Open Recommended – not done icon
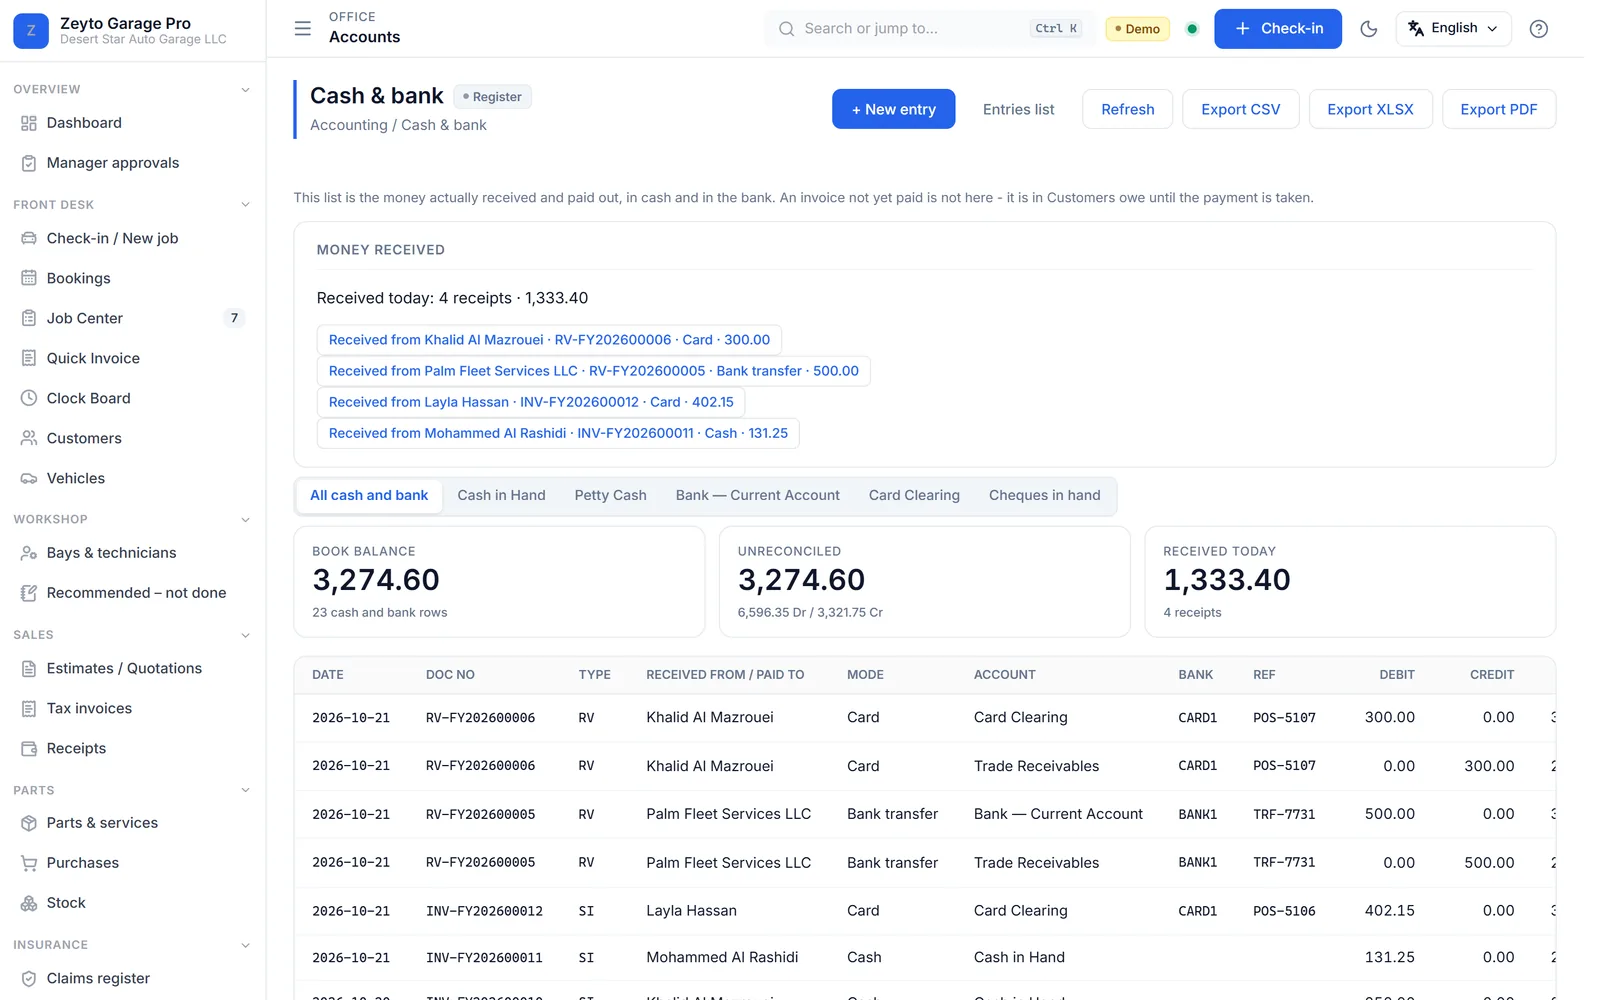The image size is (1600, 1000). [x=29, y=593]
